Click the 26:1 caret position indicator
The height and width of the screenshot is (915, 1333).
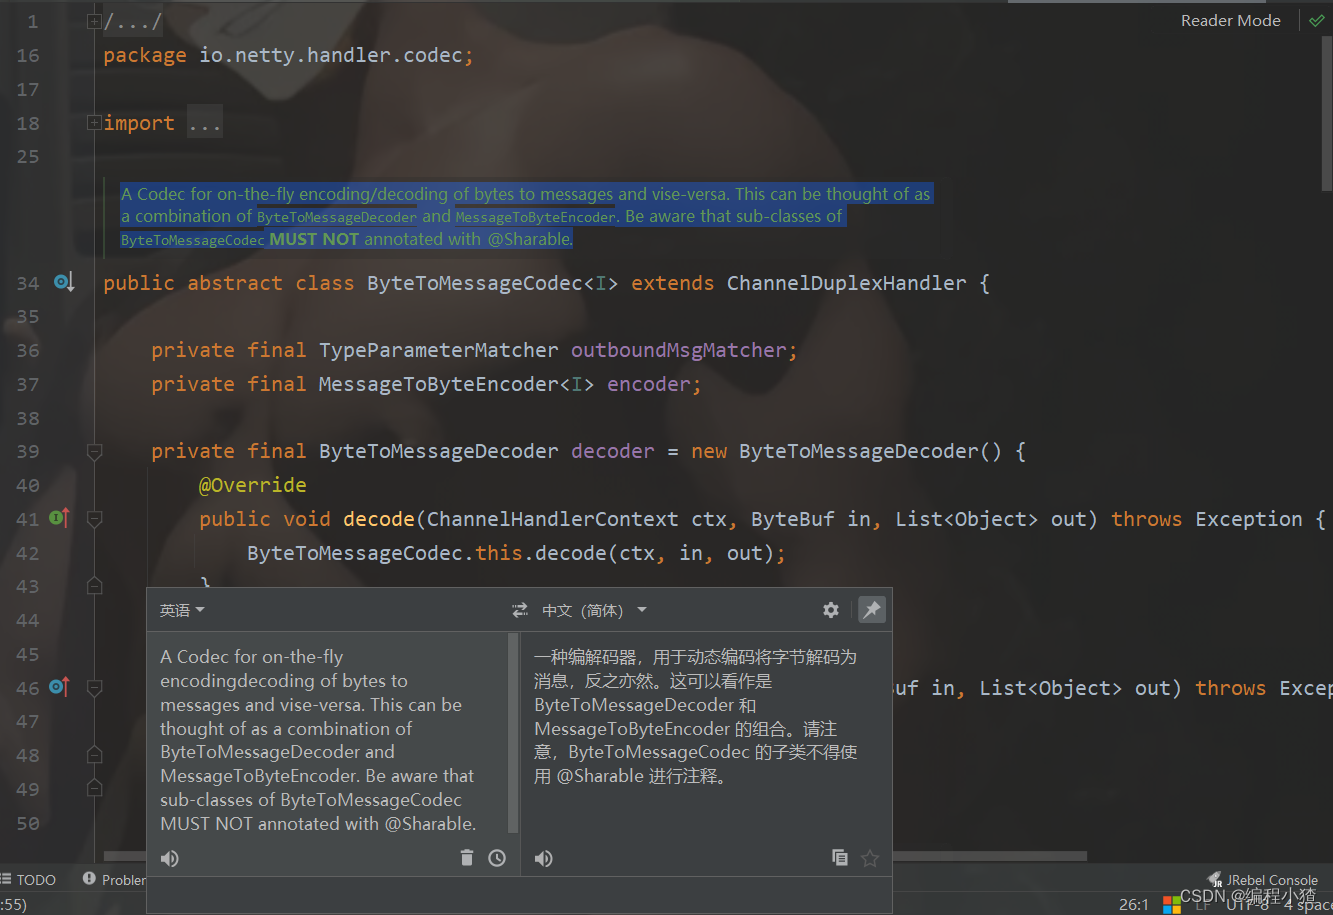click(x=1134, y=904)
